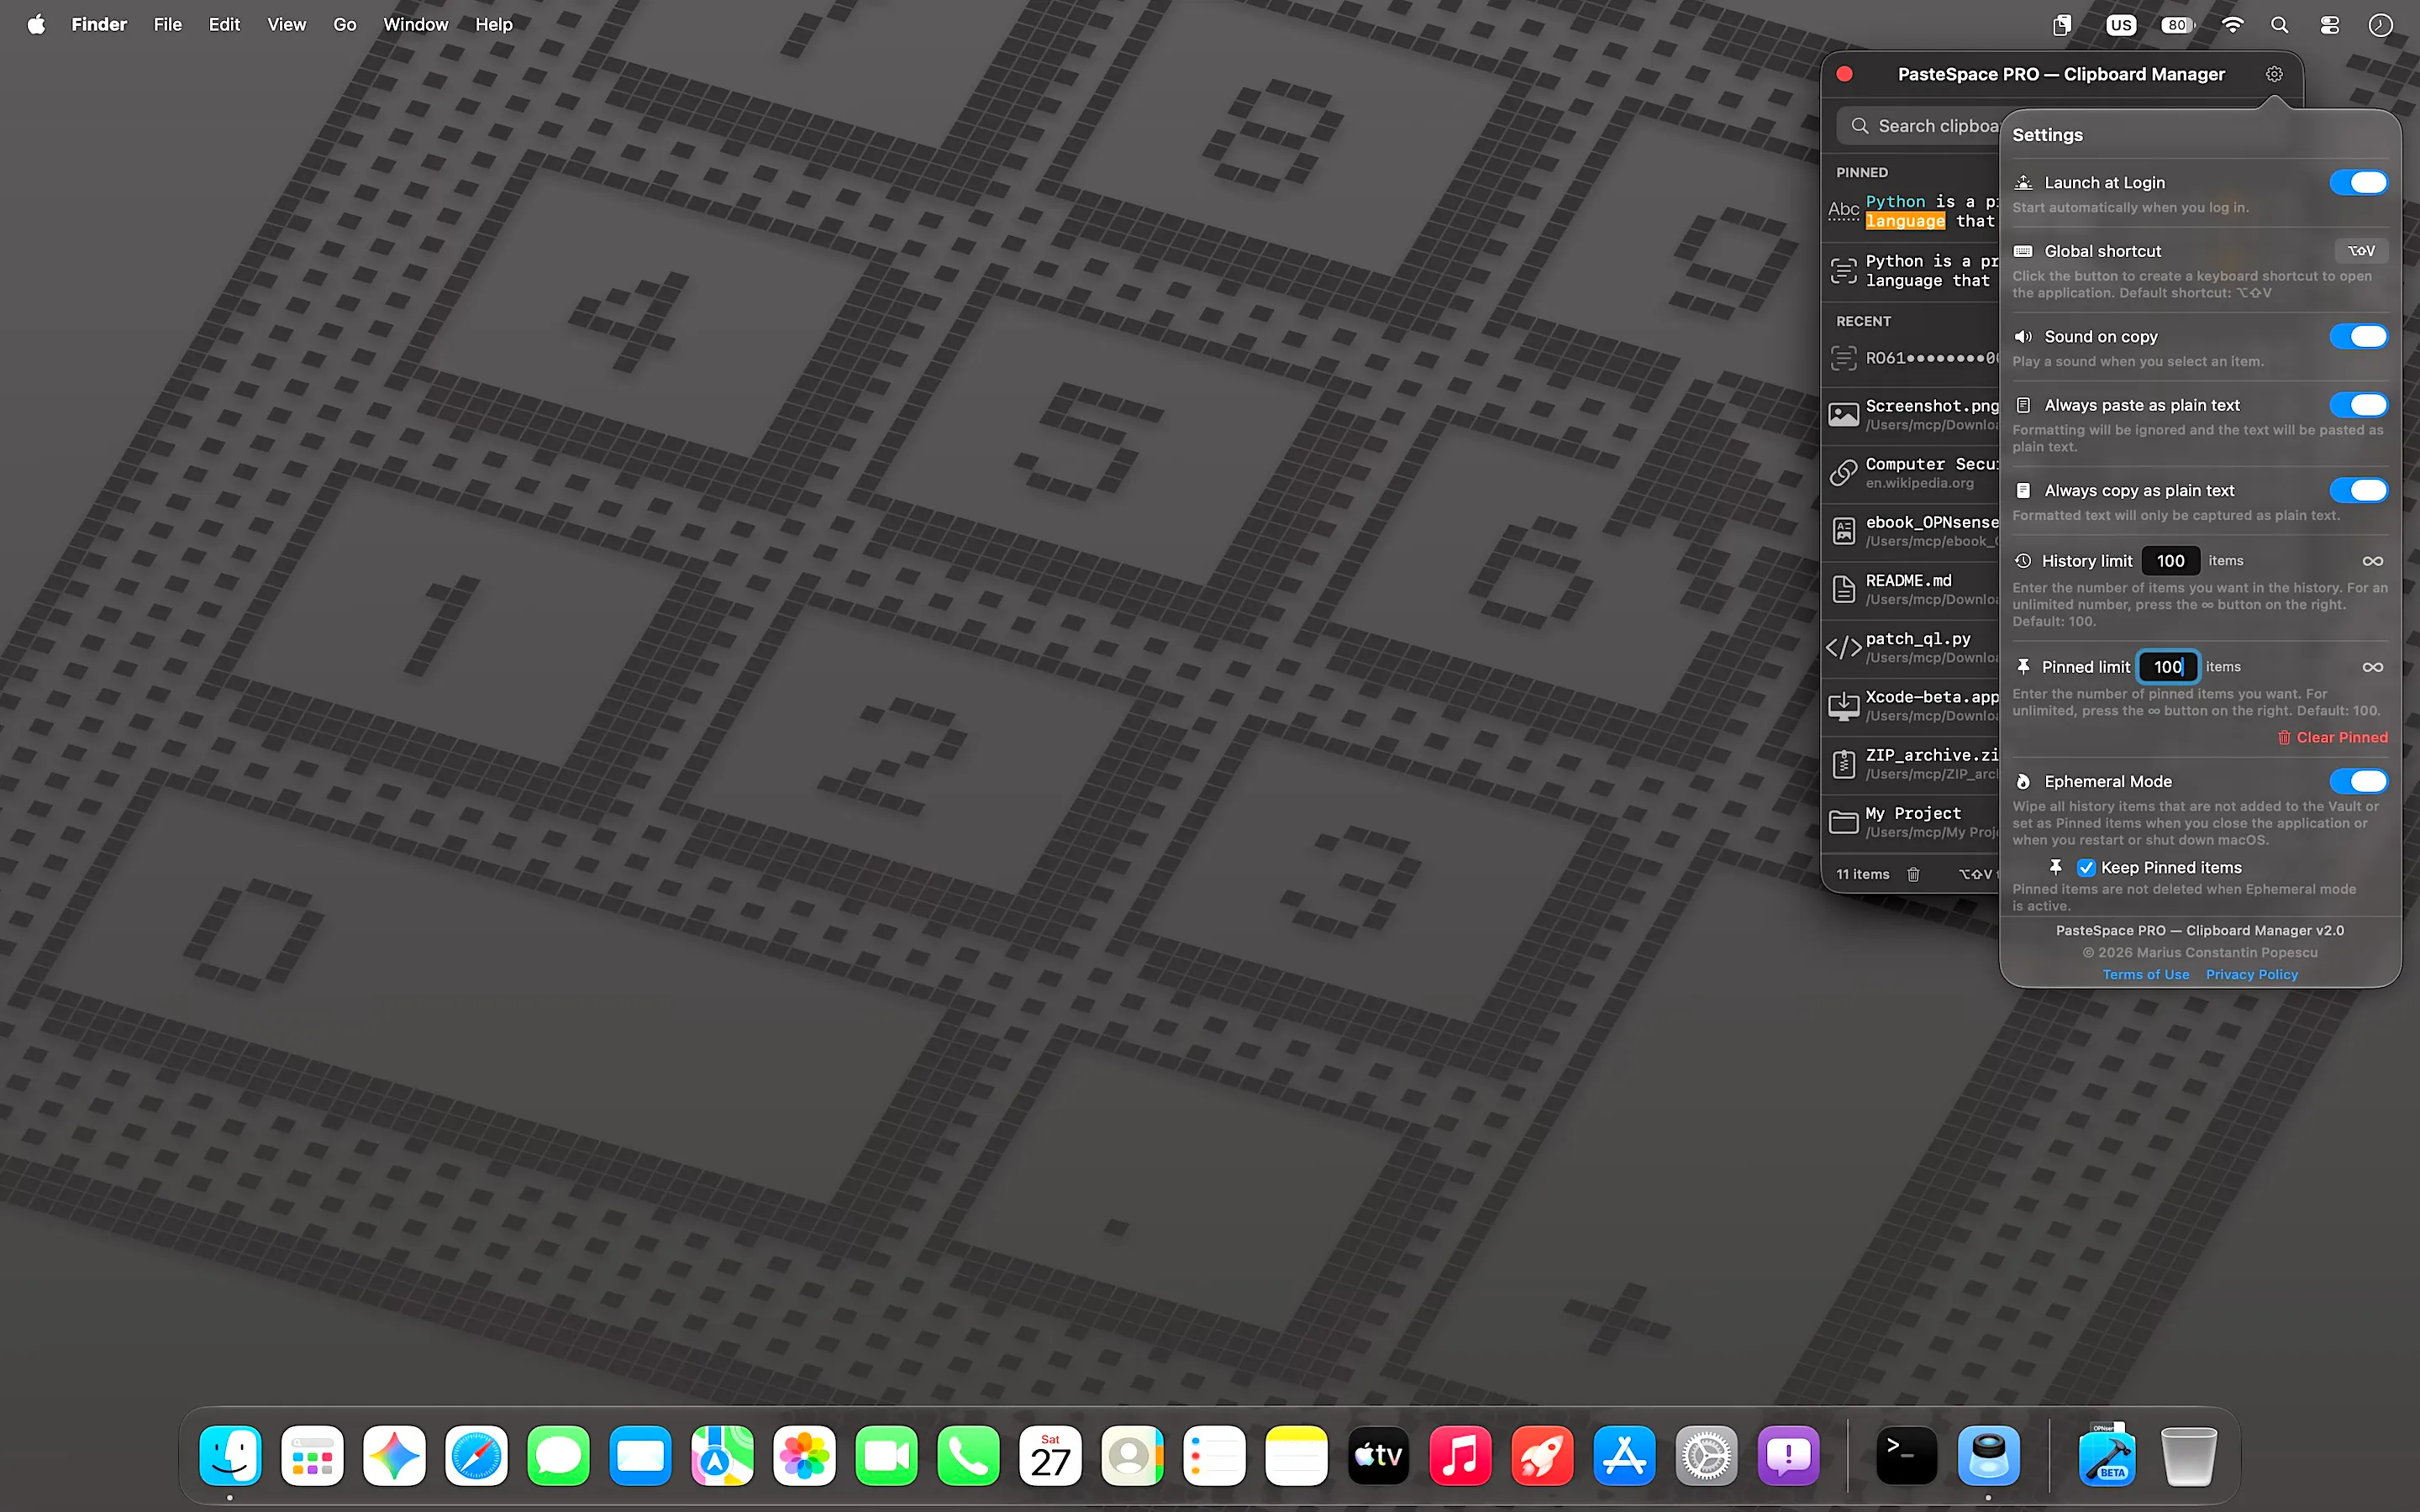Turn off Sound on copy toggle
2420x1512 pixels.
[2358, 336]
